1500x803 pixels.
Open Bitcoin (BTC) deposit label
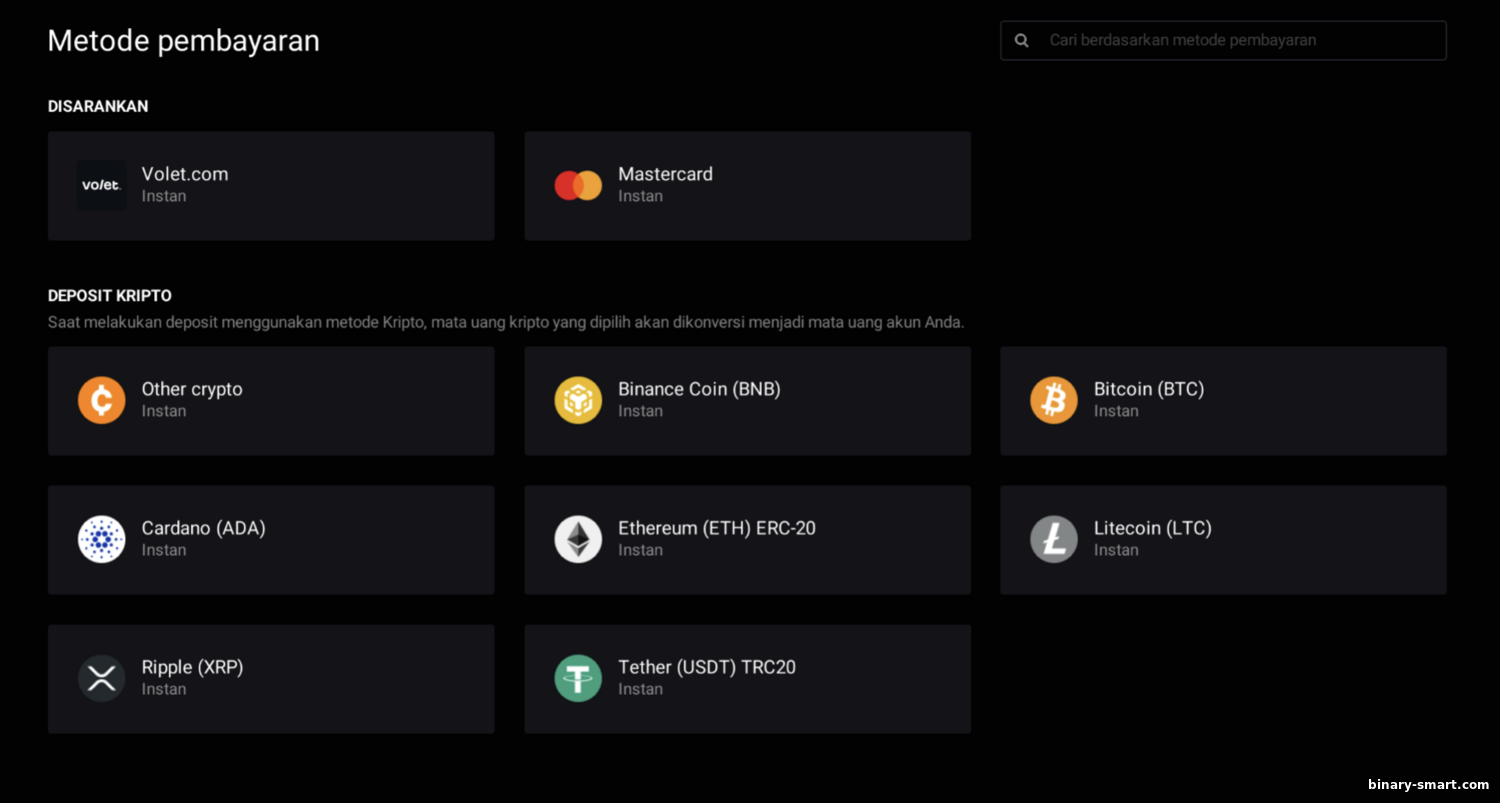click(x=1148, y=389)
